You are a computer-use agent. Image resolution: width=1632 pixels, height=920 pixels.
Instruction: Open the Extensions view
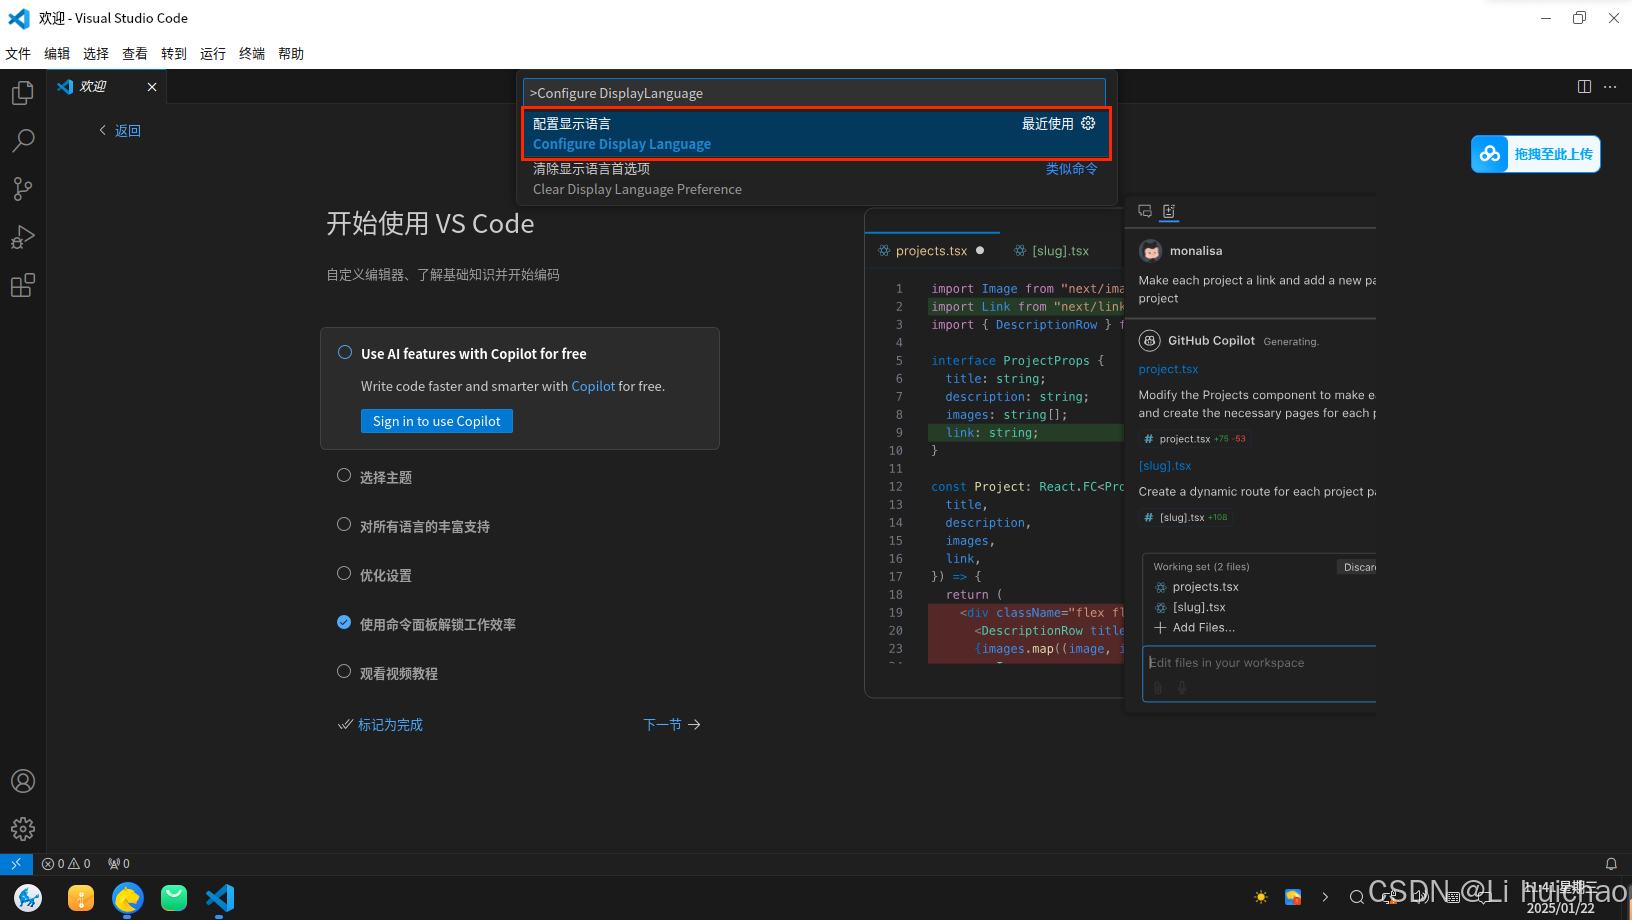23,285
